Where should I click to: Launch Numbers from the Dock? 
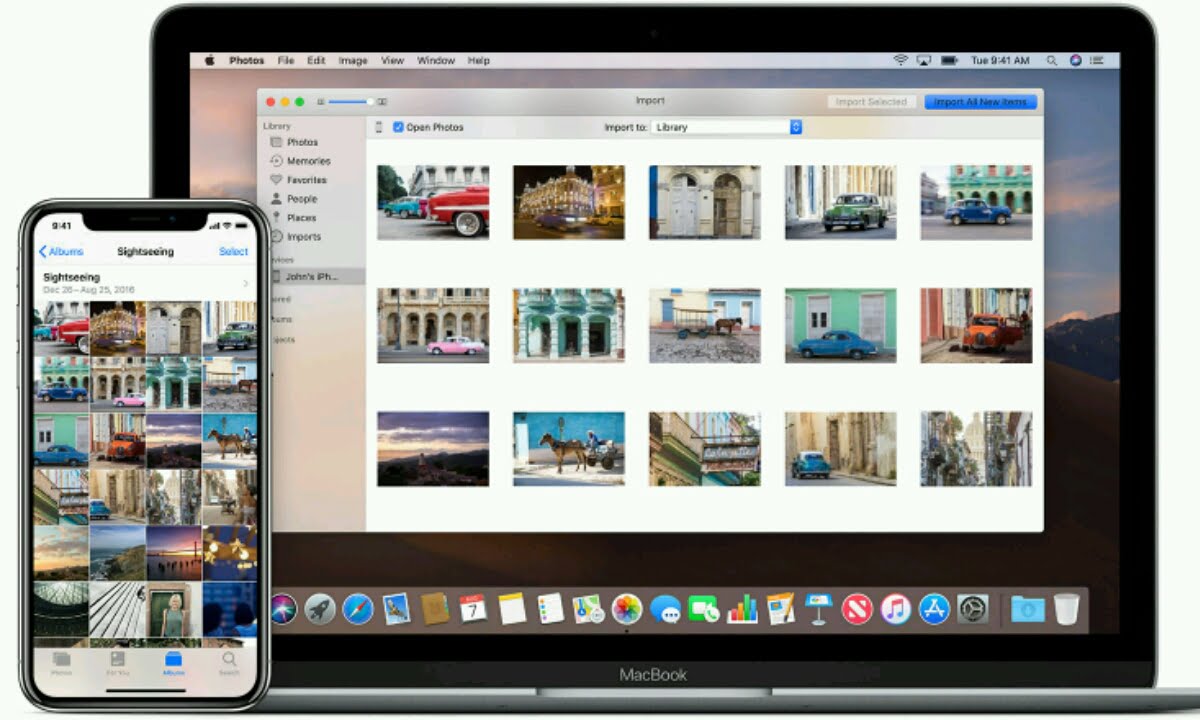[x=743, y=607]
